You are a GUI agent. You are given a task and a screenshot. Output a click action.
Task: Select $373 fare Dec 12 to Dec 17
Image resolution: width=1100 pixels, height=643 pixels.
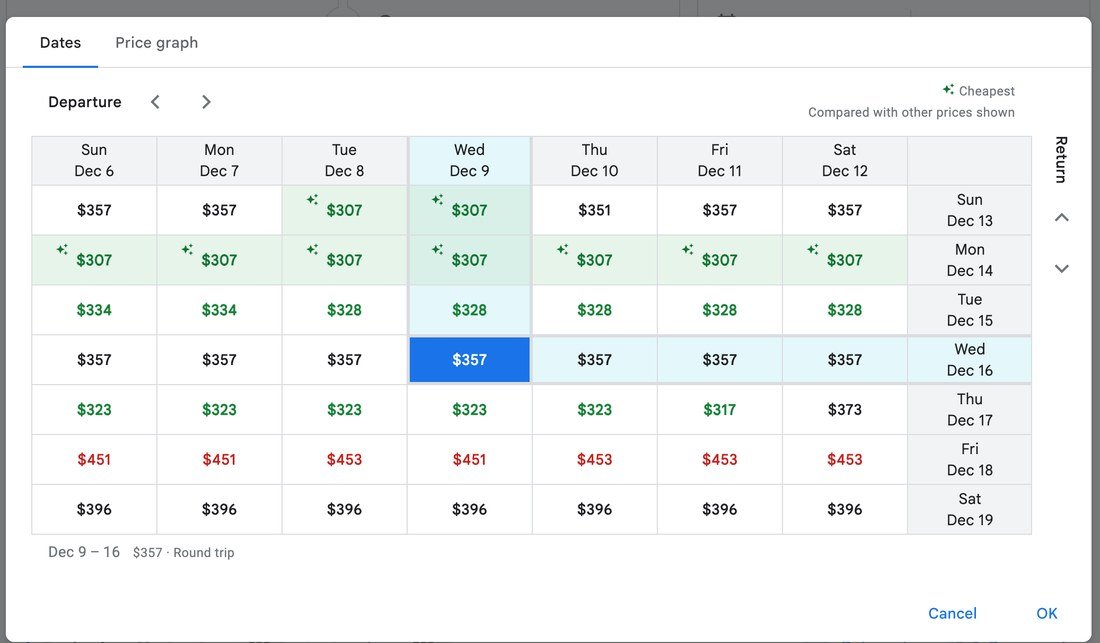click(845, 410)
